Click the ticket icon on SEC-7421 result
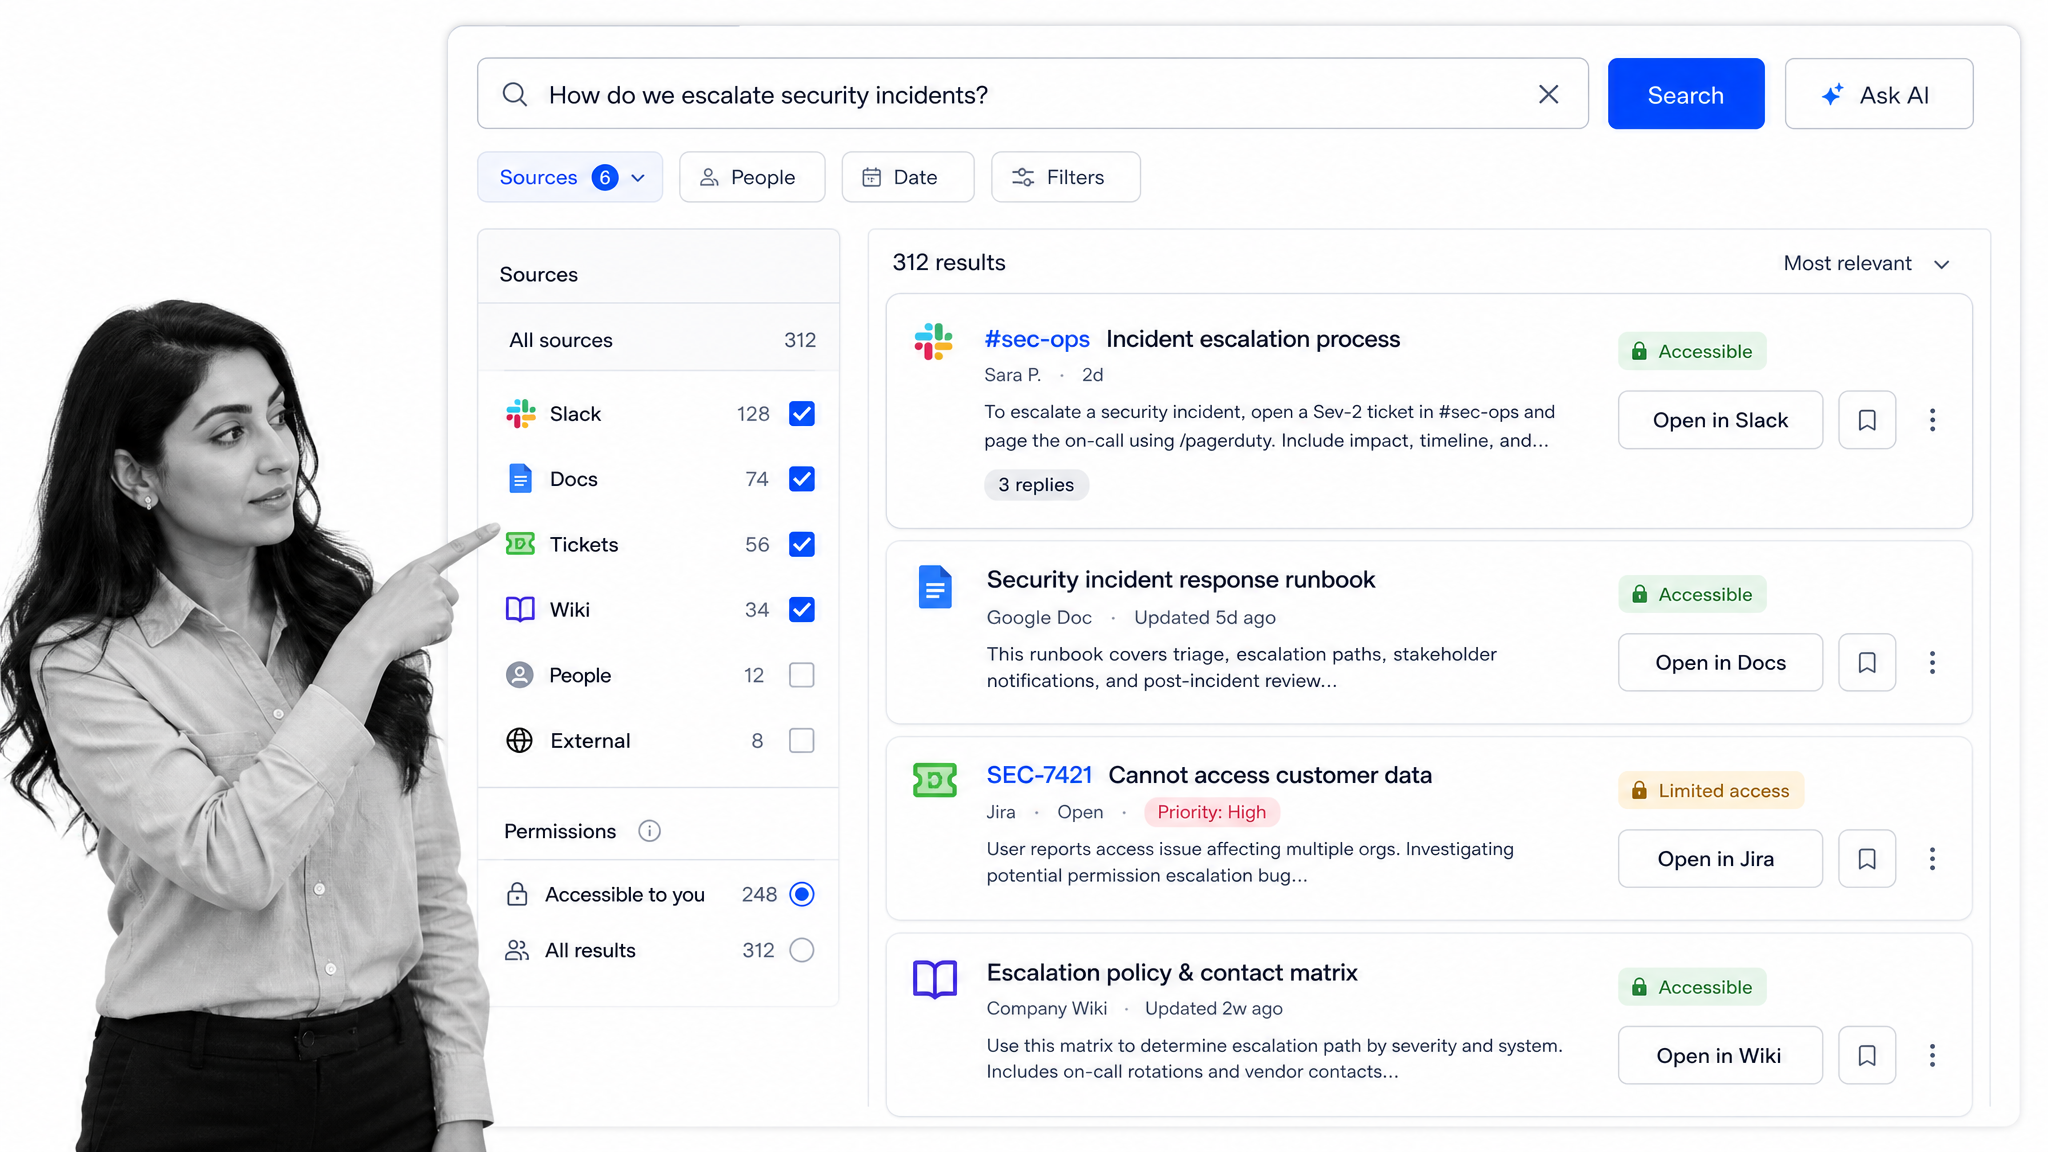The image size is (2048, 1152). coord(935,780)
